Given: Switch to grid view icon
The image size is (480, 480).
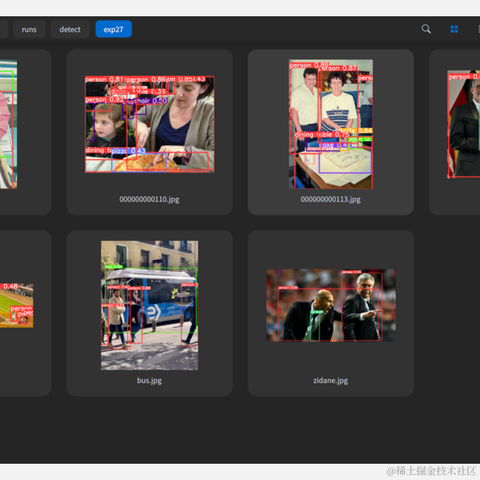Looking at the screenshot, I should [454, 29].
